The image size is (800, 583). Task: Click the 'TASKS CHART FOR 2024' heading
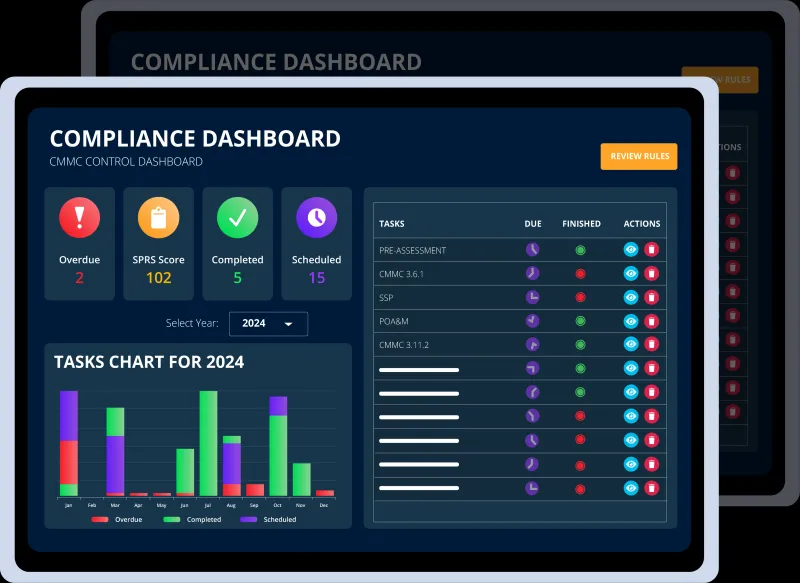[149, 362]
